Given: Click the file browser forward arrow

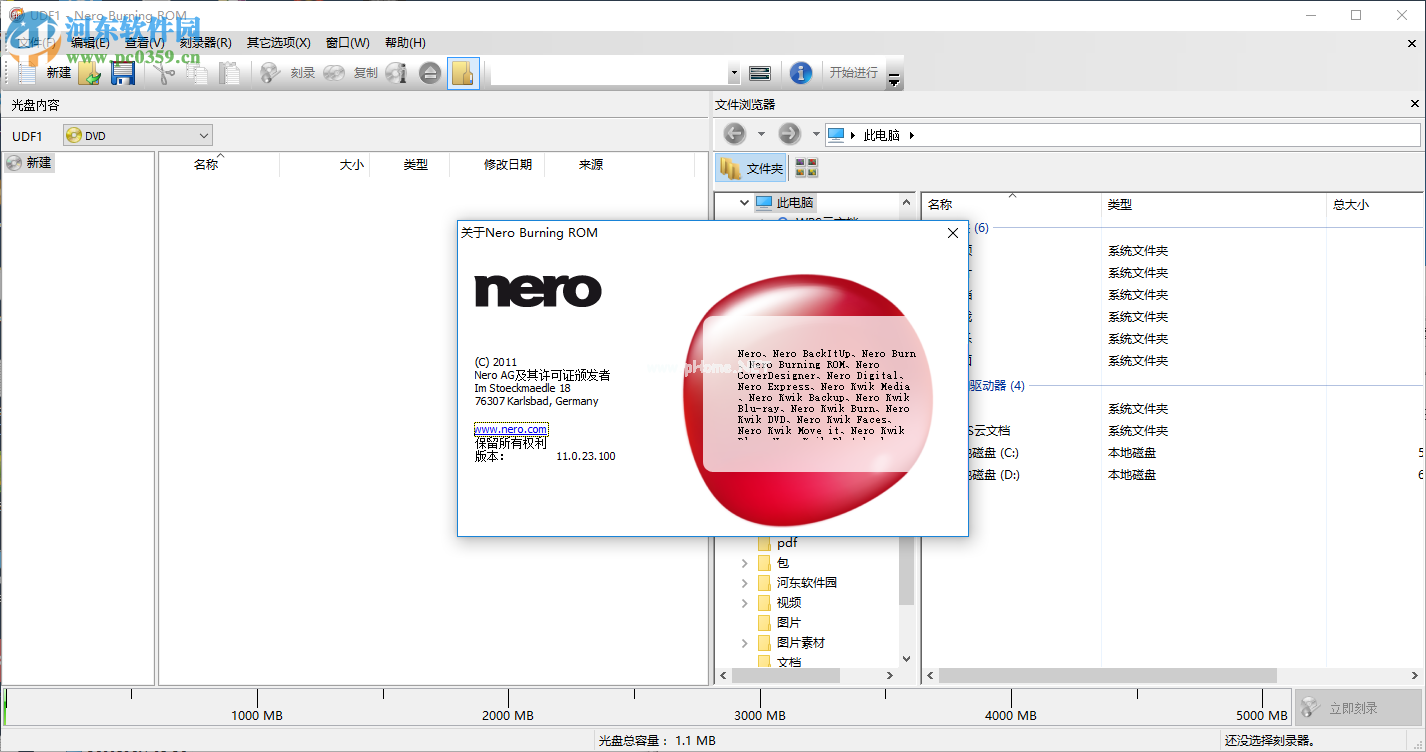Looking at the screenshot, I should [x=789, y=134].
